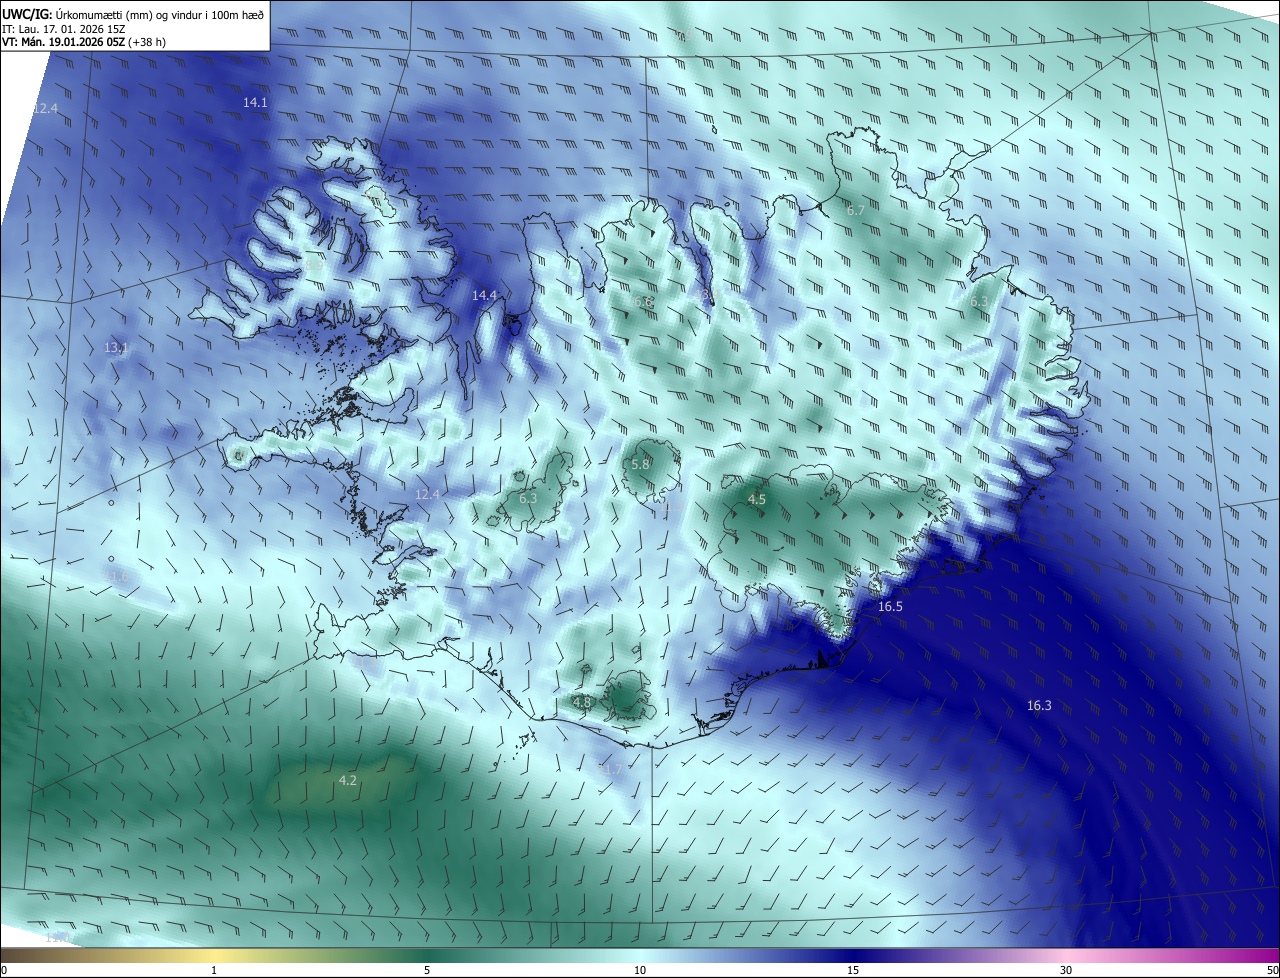Screen dimensions: 1280x978
Task: Click the legend's 0 start label
Action: (4, 970)
